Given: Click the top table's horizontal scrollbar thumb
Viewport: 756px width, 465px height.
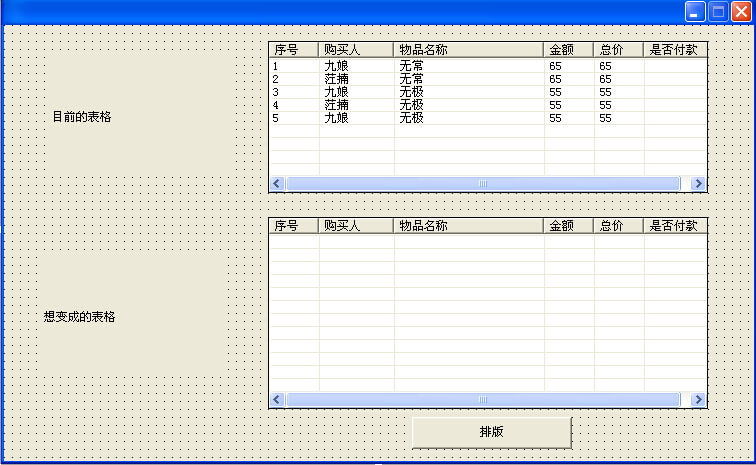Looking at the screenshot, I should click(483, 183).
